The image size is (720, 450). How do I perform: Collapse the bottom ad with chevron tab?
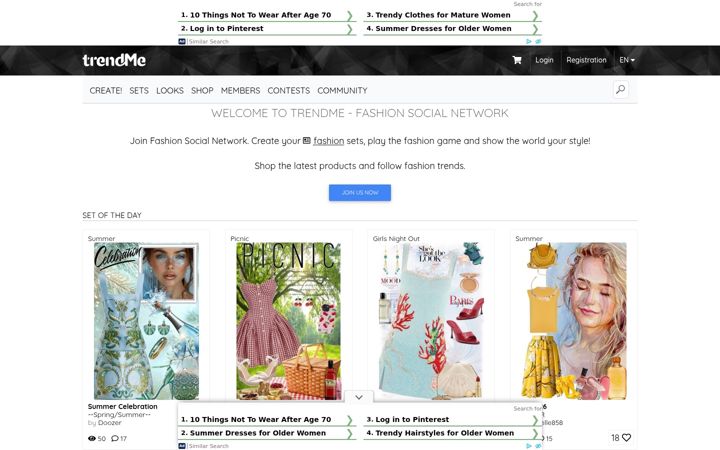[359, 397]
